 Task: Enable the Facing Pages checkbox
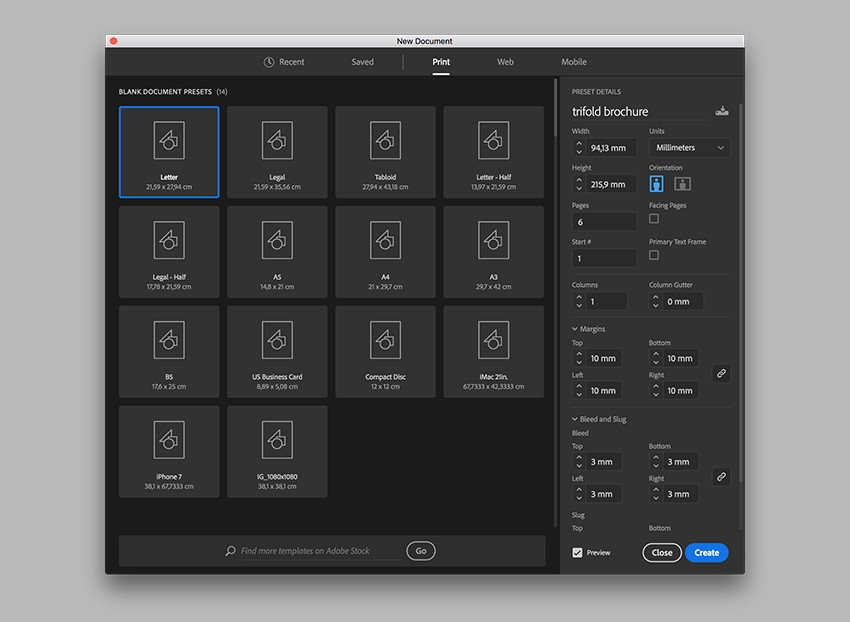pos(654,219)
